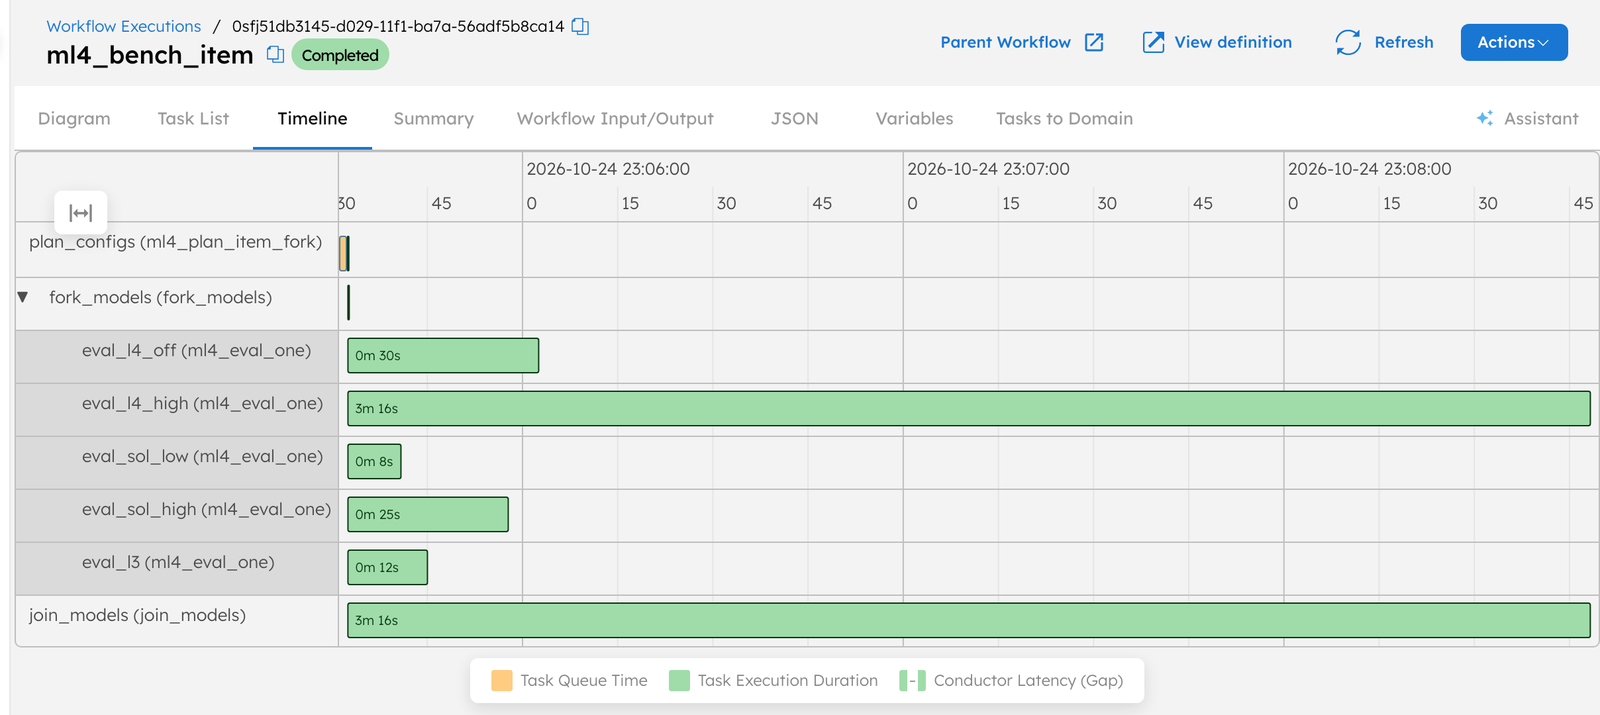1600x715 pixels.
Task: Copy the ml4_bench_item workflow name
Action: click(275, 55)
